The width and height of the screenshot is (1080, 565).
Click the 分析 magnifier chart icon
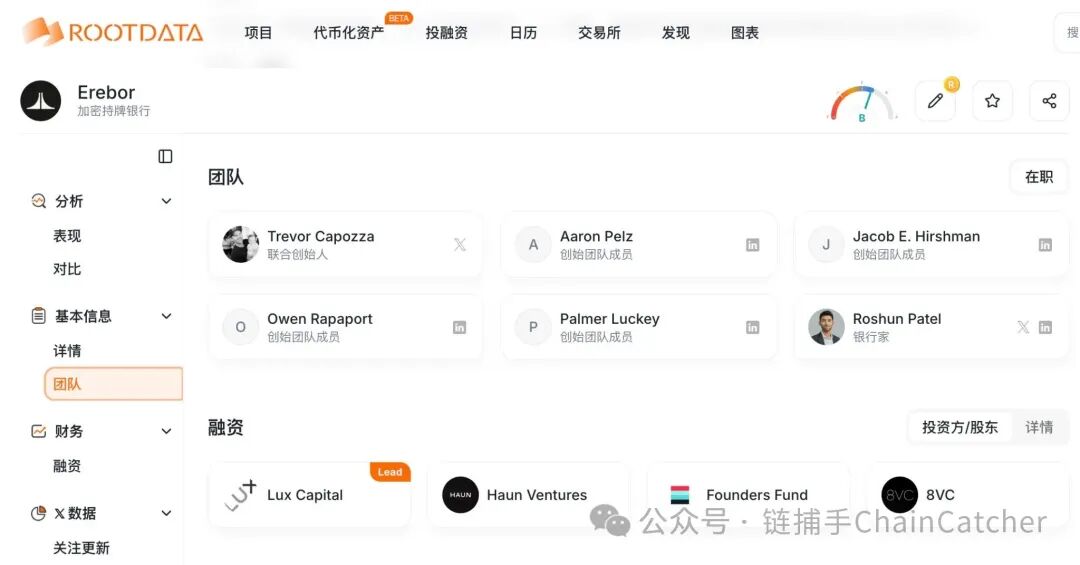(39, 201)
